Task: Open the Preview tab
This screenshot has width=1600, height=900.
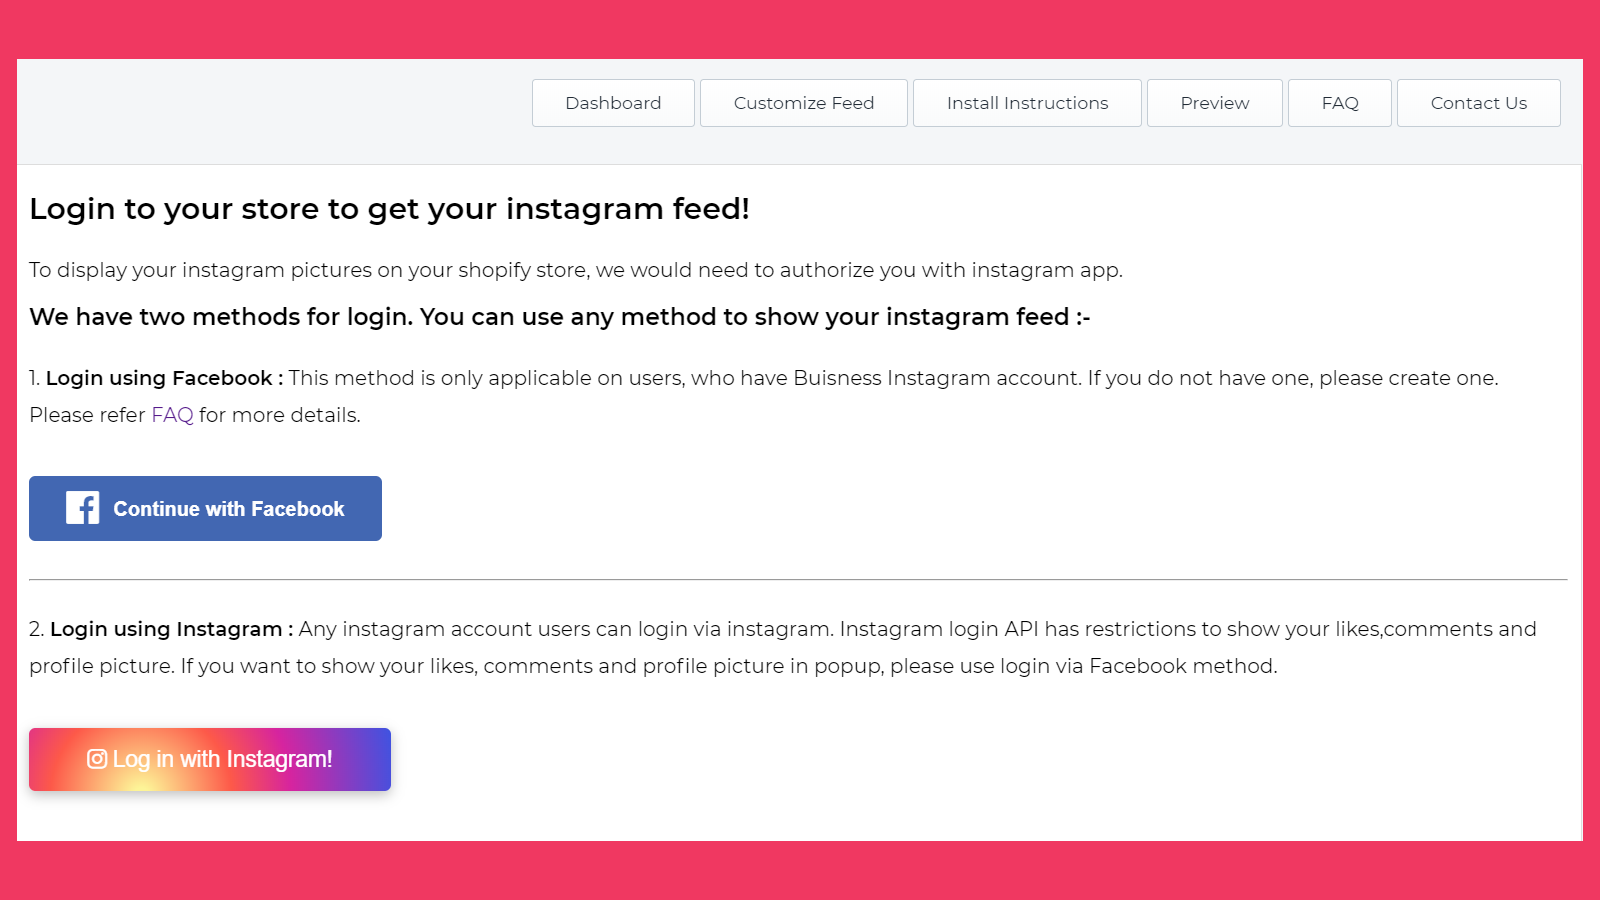Action: click(1214, 102)
